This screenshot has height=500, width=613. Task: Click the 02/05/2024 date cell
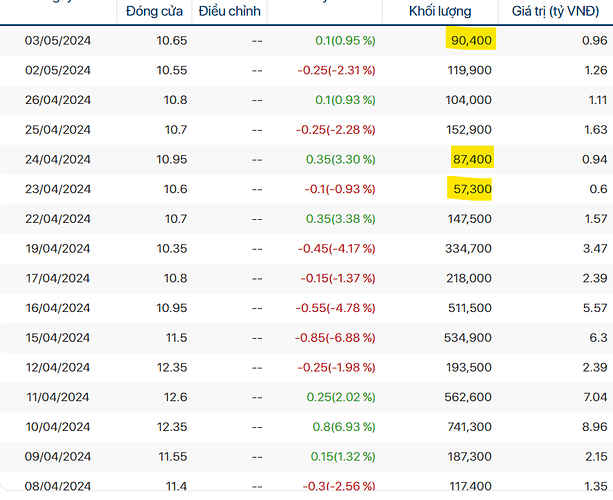pyautogui.click(x=58, y=70)
